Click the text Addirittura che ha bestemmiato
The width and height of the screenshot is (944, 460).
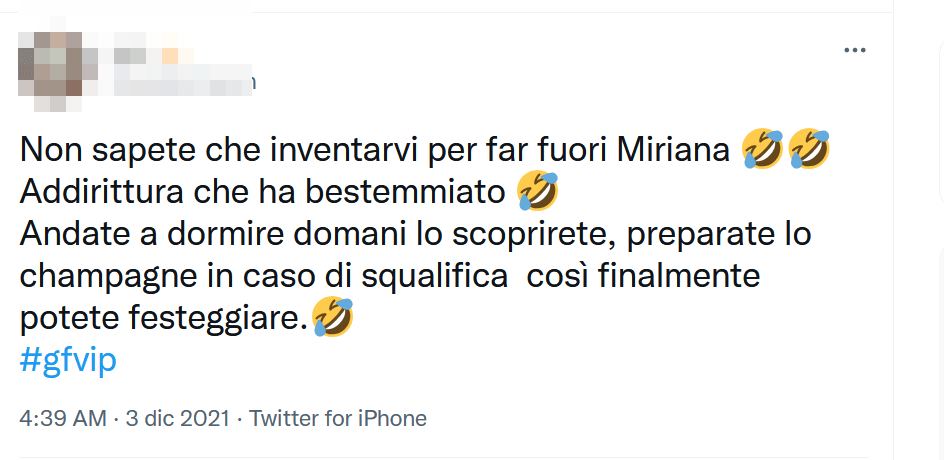click(264, 192)
